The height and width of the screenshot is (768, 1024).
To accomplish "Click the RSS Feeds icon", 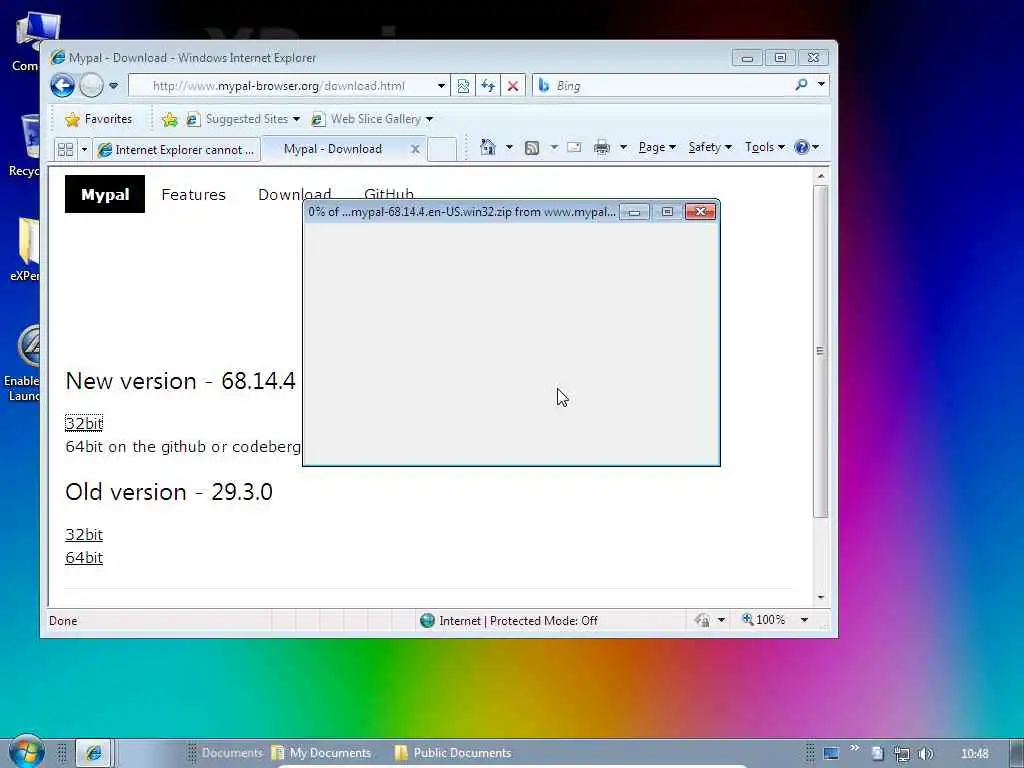I will tap(532, 148).
